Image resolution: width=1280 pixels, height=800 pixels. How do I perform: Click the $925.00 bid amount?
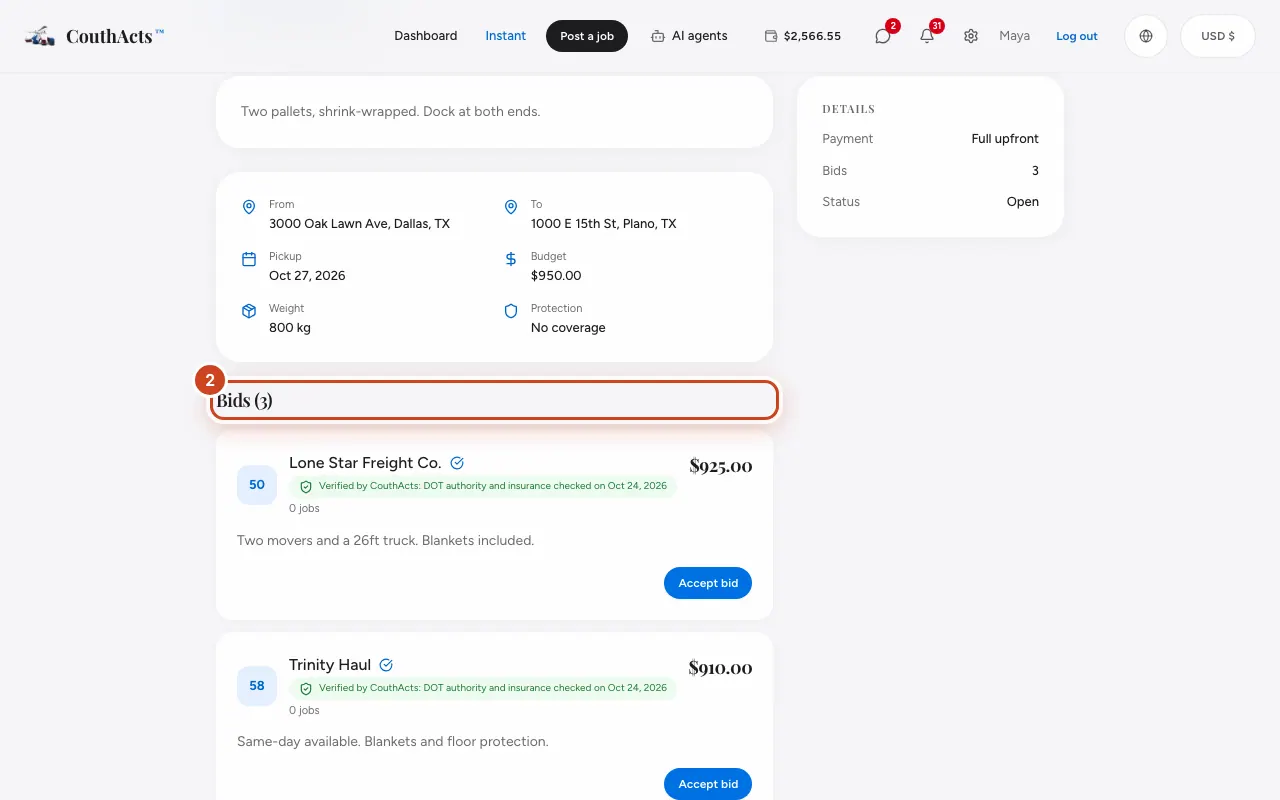pyautogui.click(x=721, y=466)
